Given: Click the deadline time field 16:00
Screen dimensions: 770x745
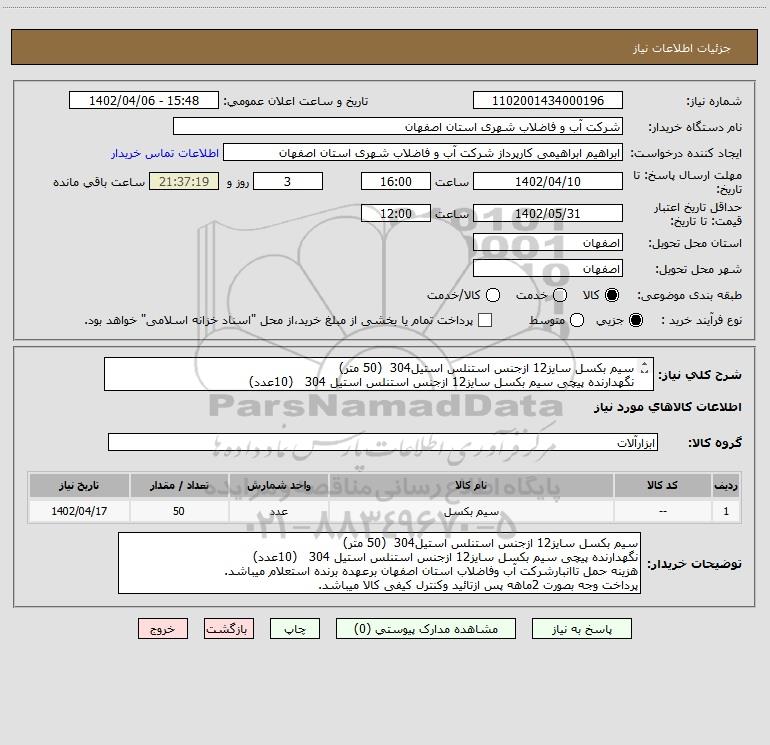Looking at the screenshot, I should 396,181.
